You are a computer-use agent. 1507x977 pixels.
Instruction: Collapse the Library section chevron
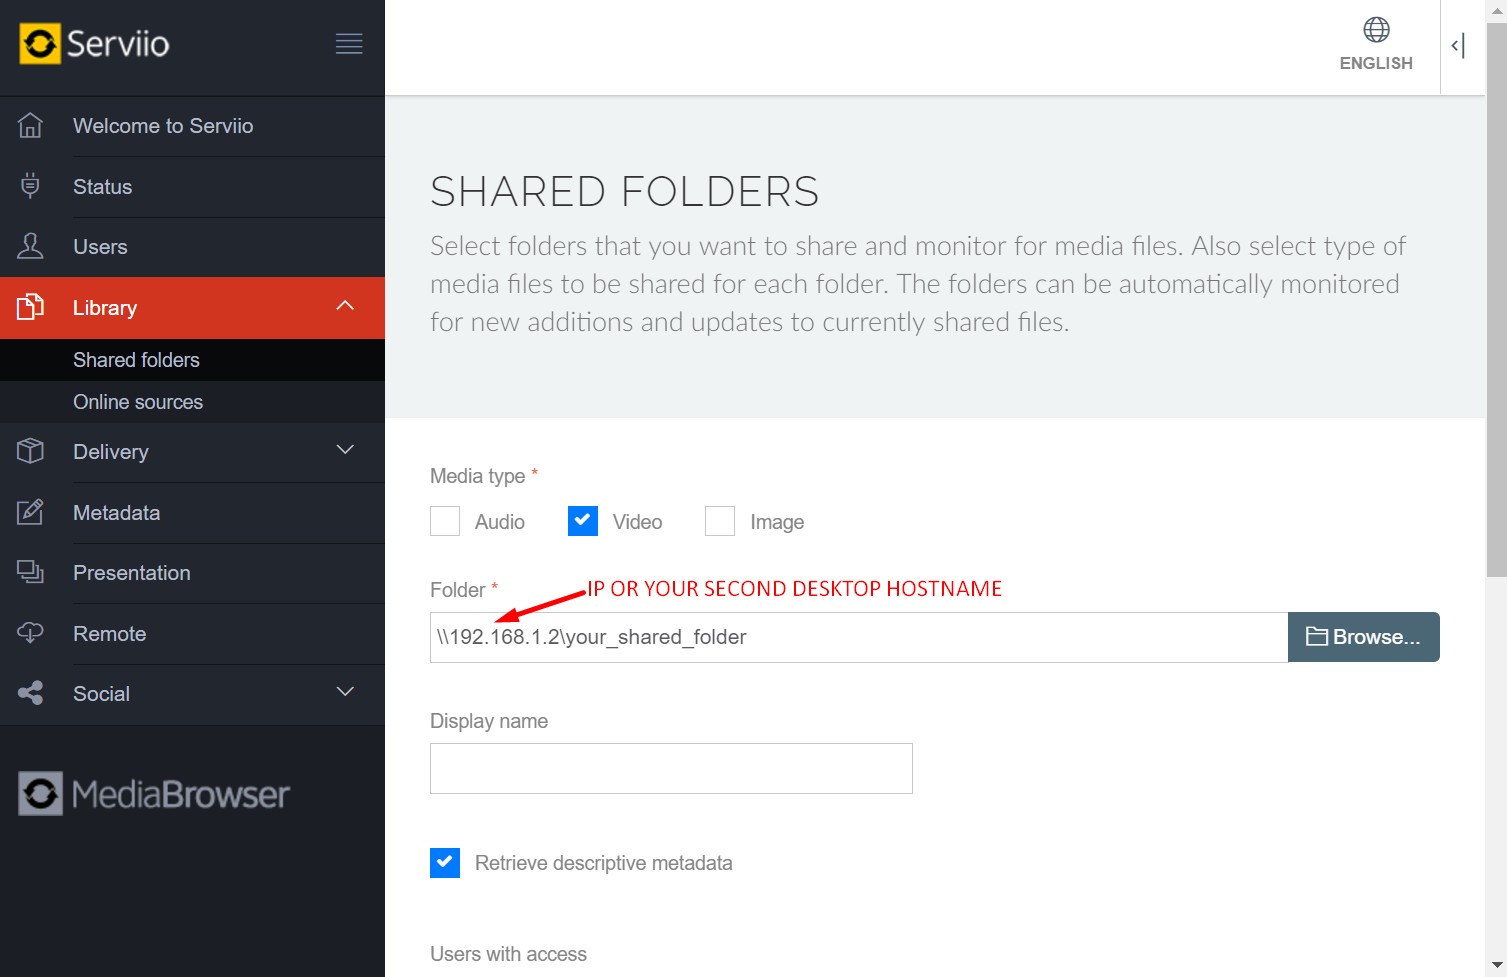345,306
